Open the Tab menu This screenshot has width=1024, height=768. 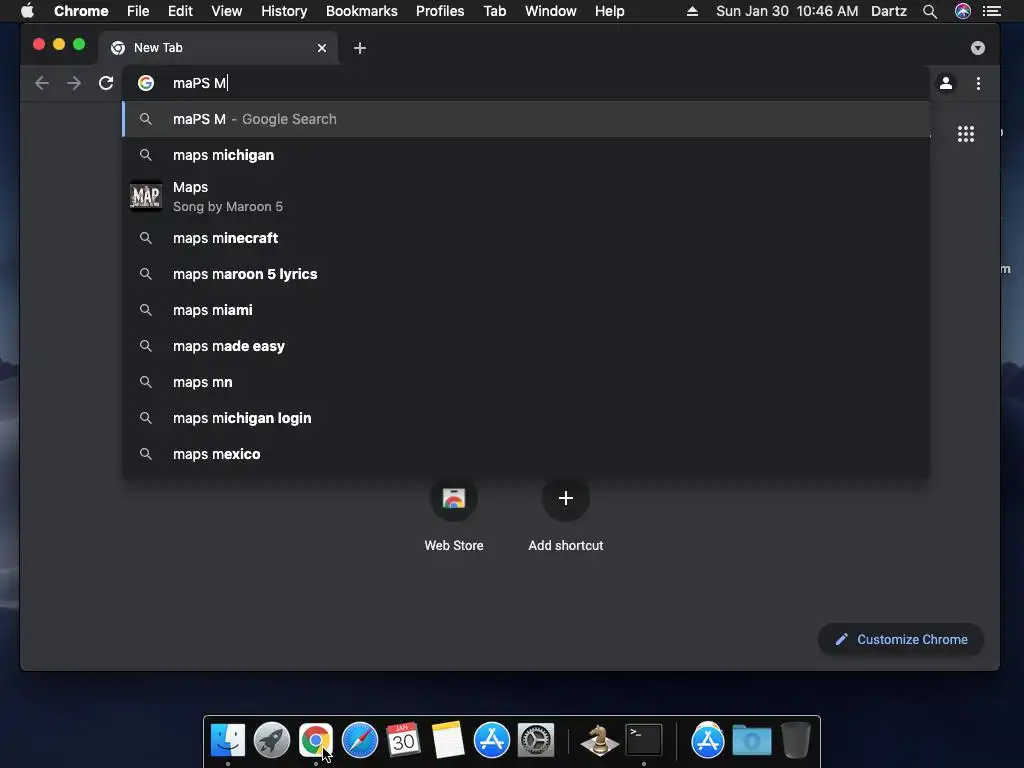tap(494, 11)
